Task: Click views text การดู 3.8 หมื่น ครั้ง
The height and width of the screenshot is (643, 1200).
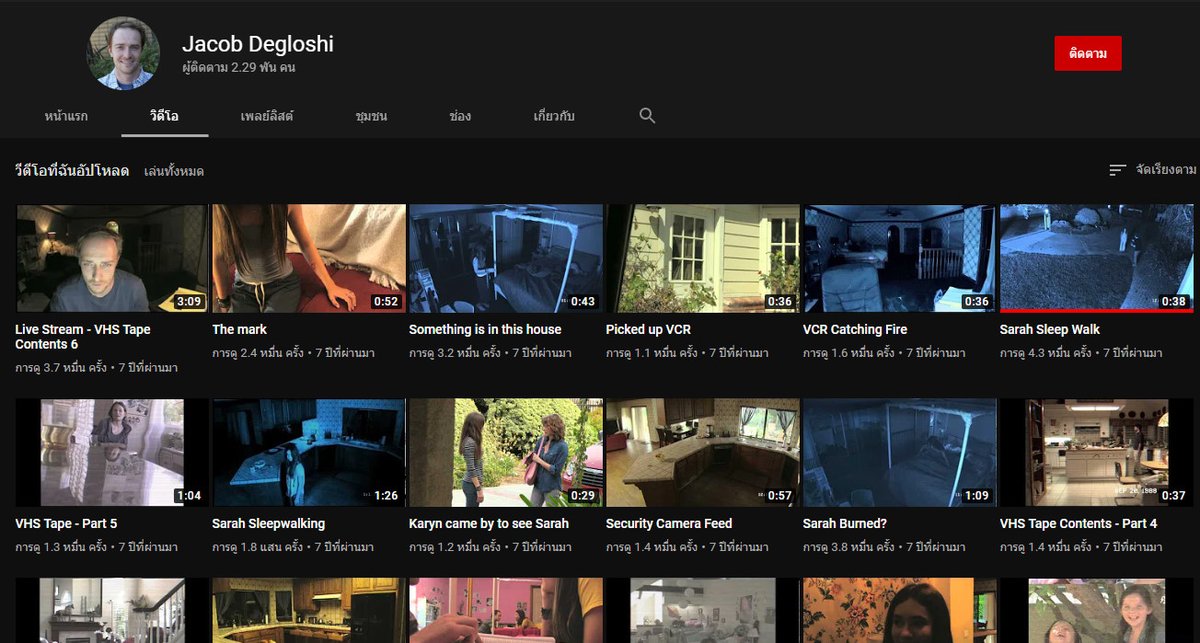Action: pyautogui.click(x=848, y=547)
